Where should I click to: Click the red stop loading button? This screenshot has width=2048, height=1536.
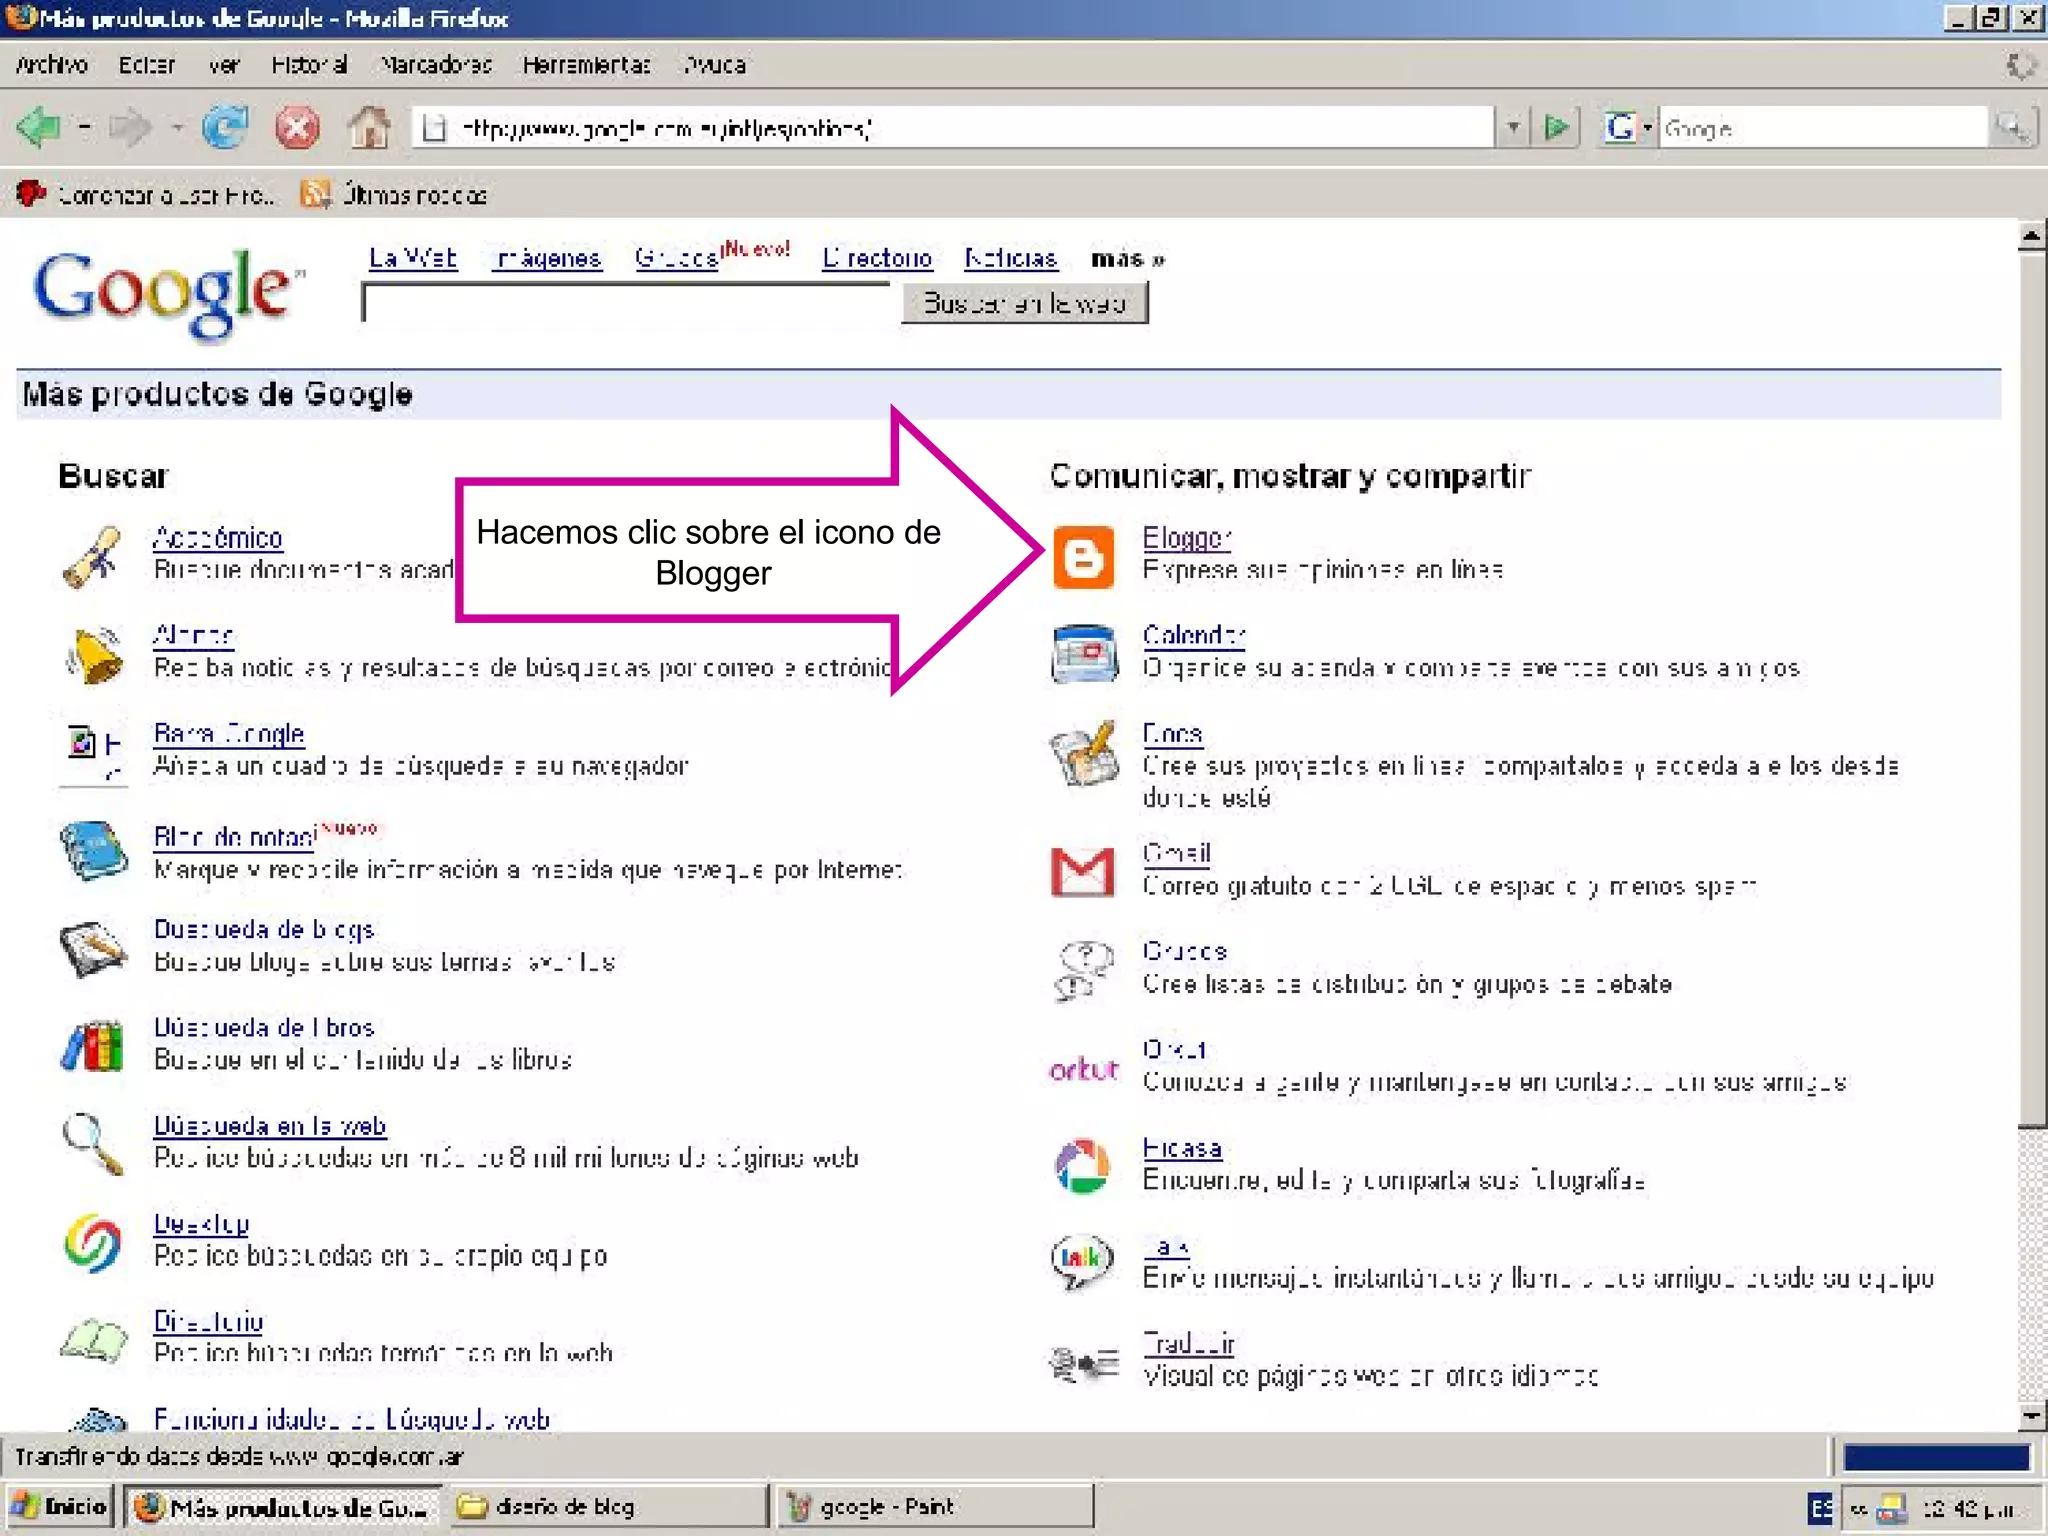click(297, 128)
